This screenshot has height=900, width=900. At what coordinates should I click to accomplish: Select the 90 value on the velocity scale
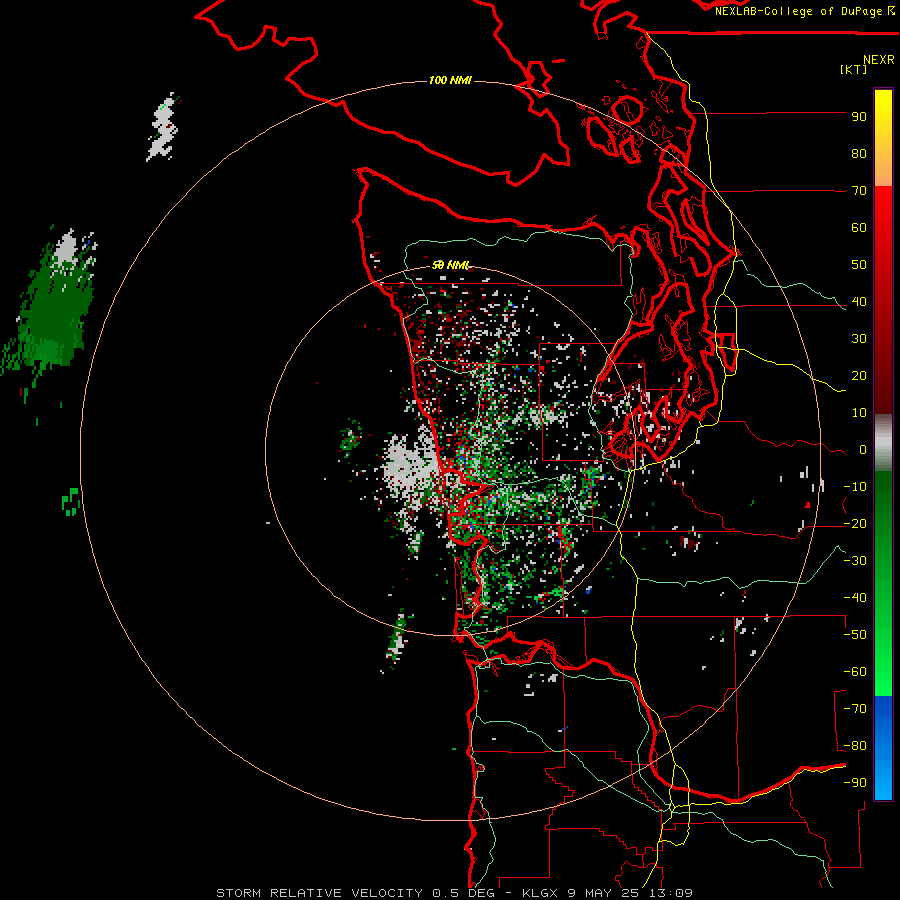coord(859,117)
